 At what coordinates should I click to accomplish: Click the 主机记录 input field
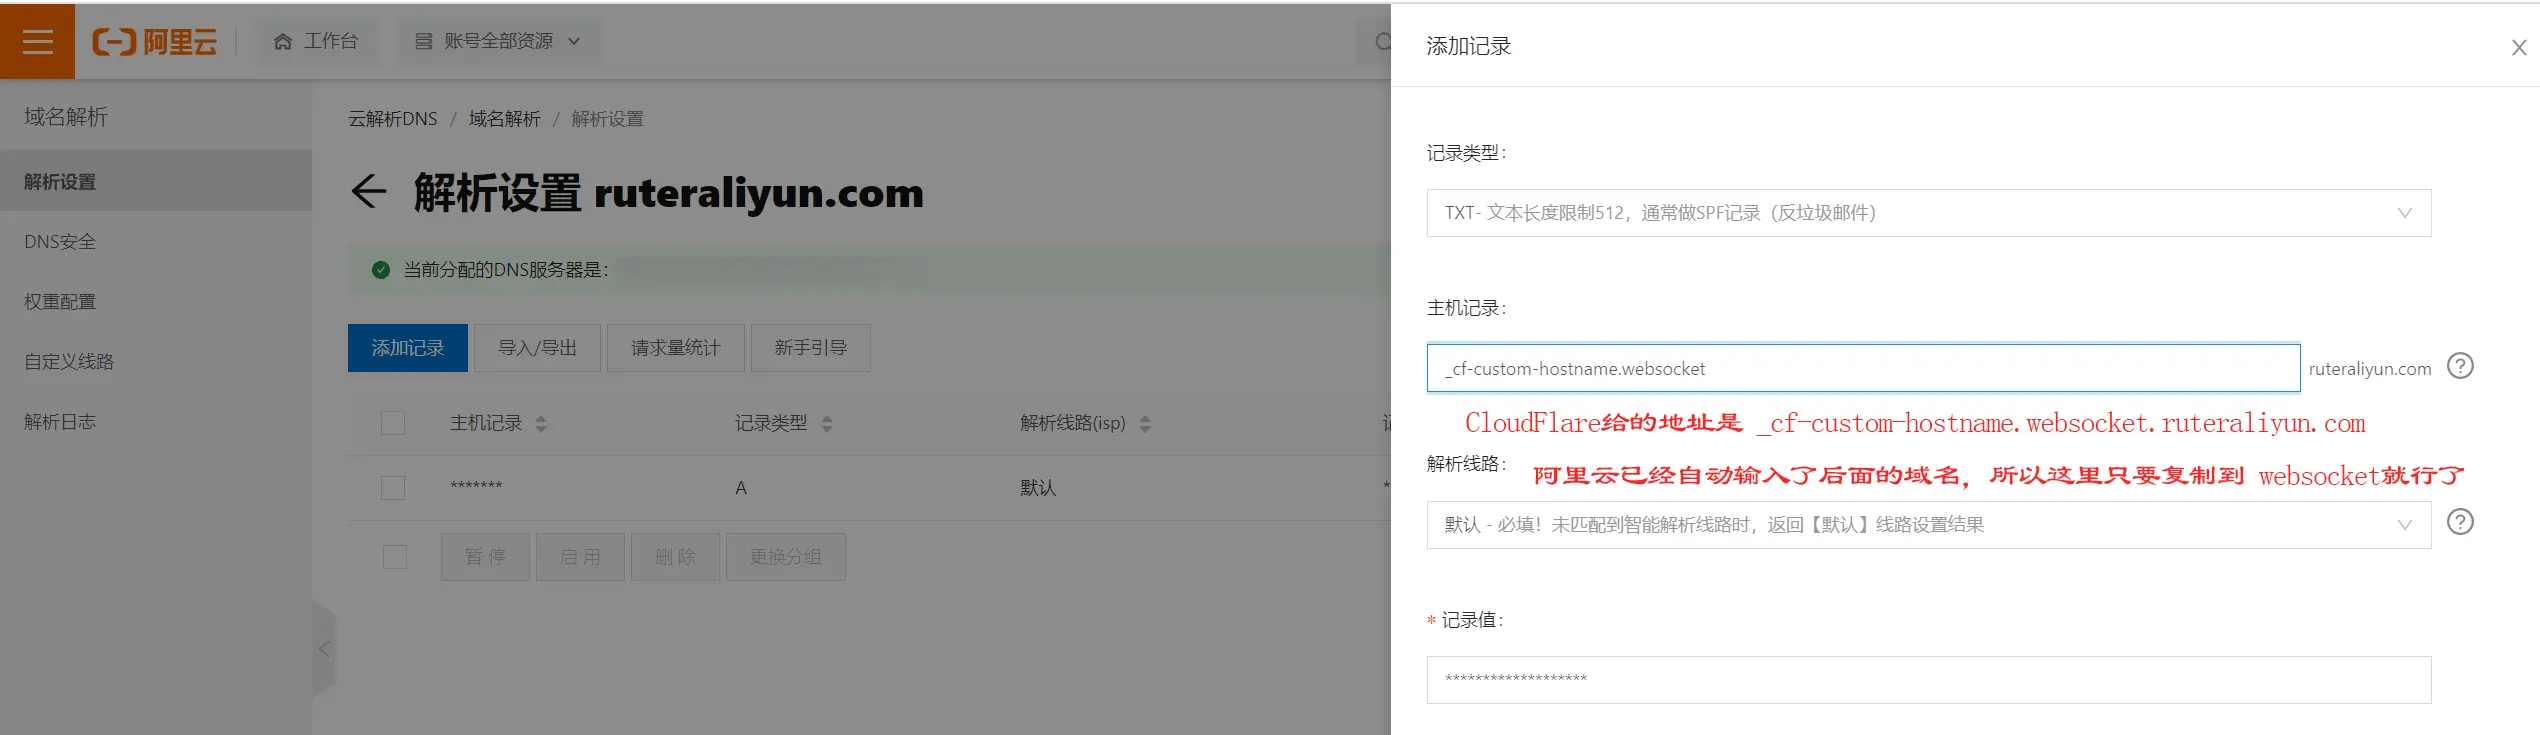click(1863, 368)
